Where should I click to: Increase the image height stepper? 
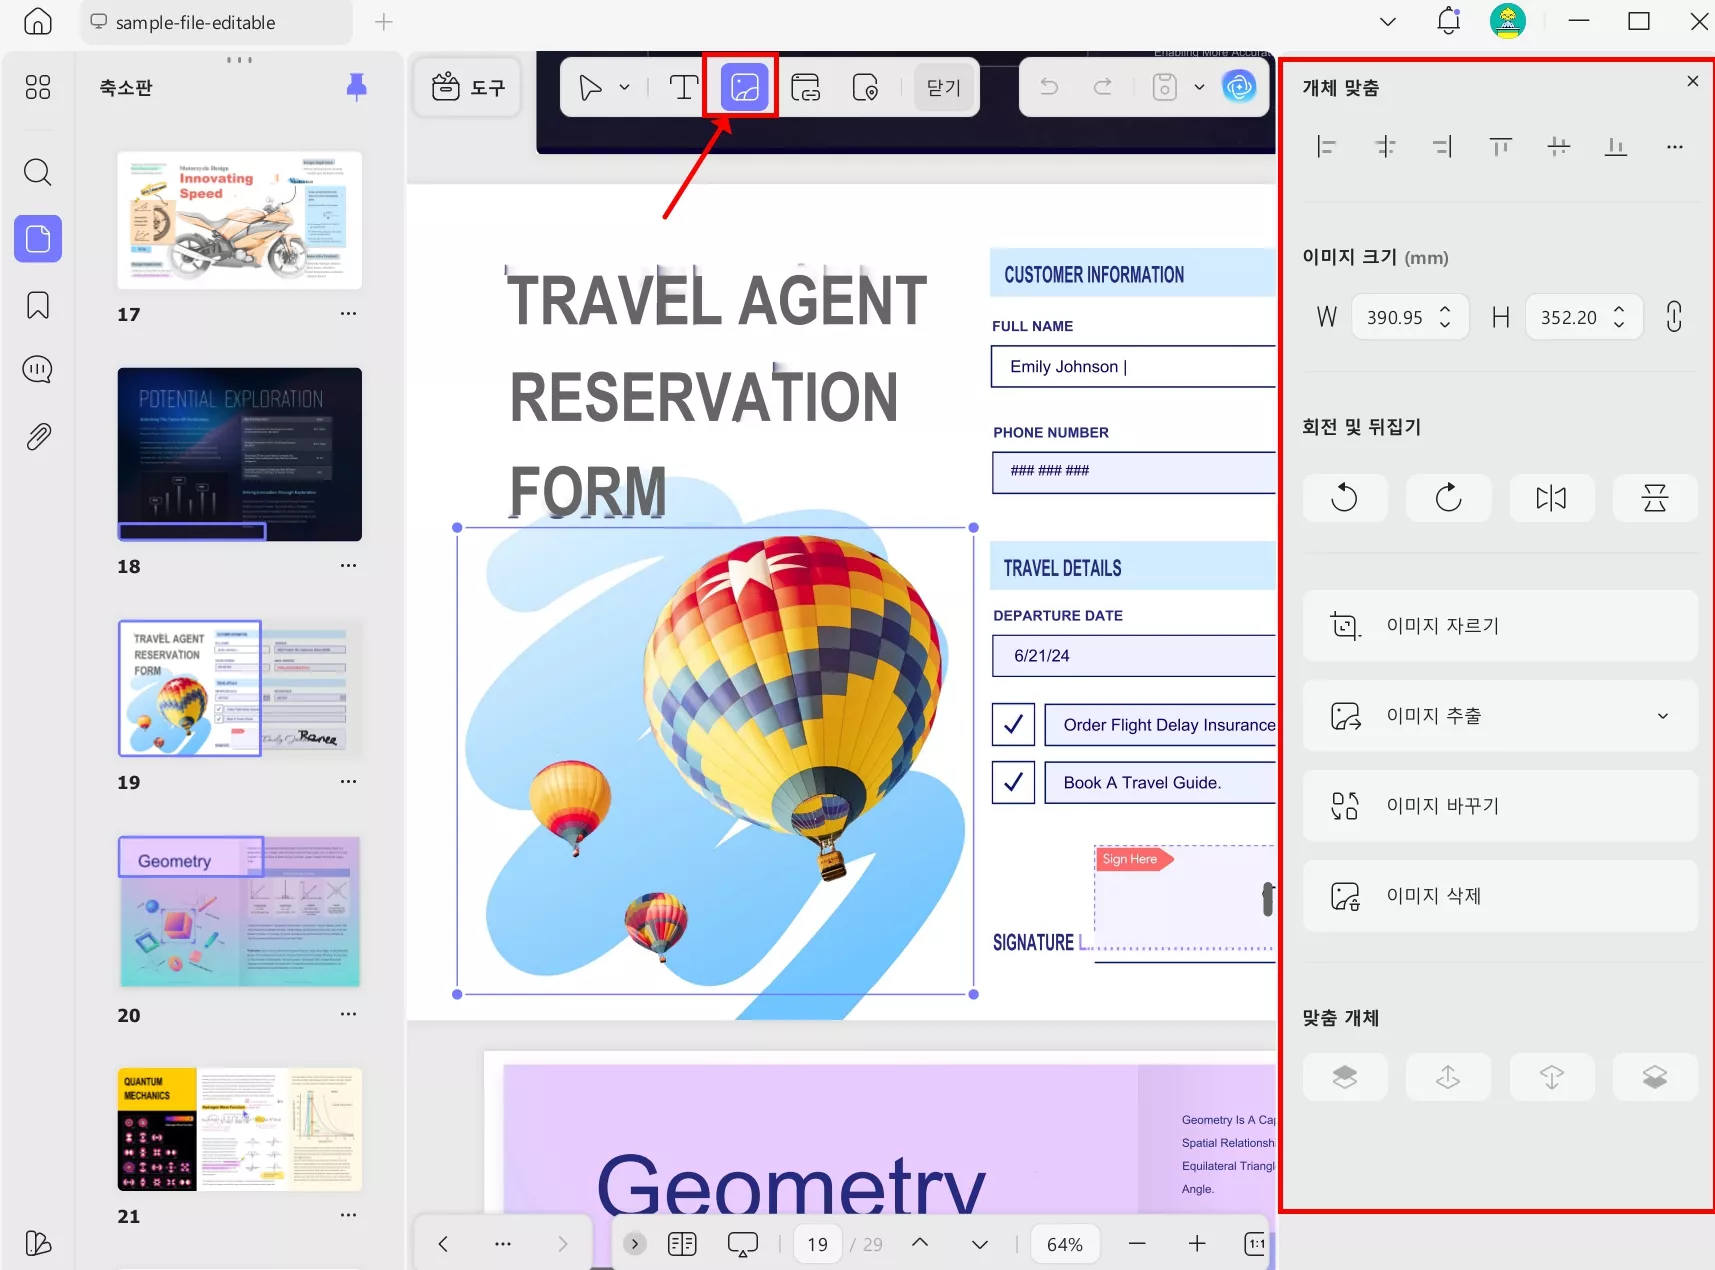pyautogui.click(x=1619, y=310)
